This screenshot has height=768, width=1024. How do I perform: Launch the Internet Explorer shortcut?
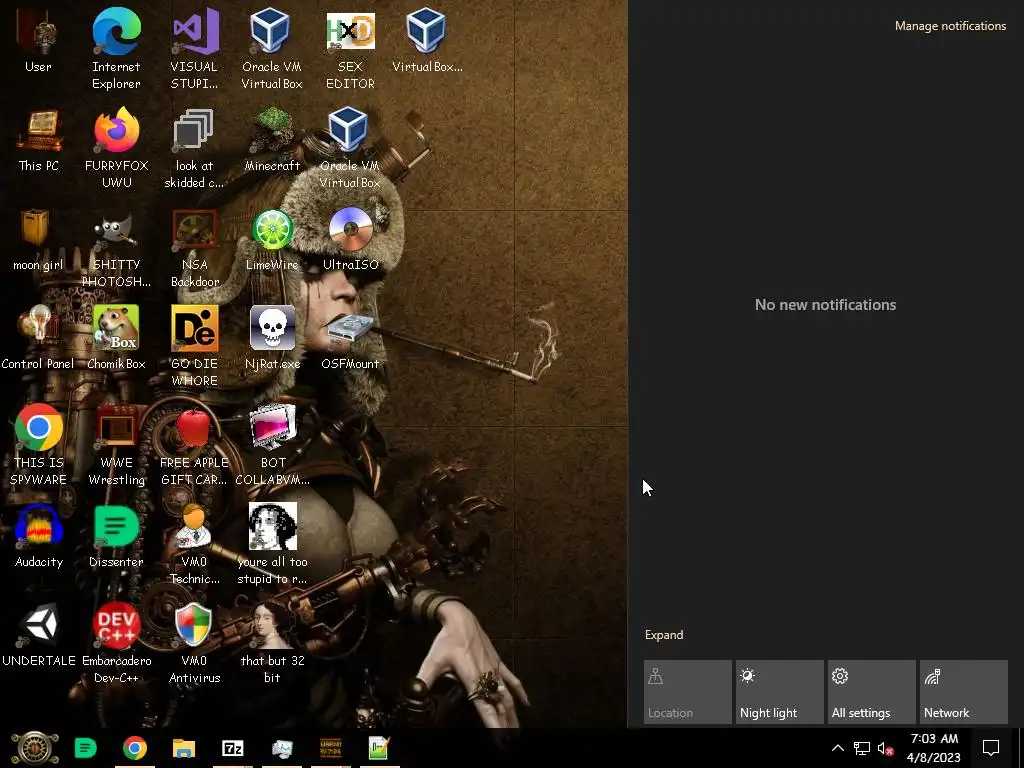pos(116,49)
